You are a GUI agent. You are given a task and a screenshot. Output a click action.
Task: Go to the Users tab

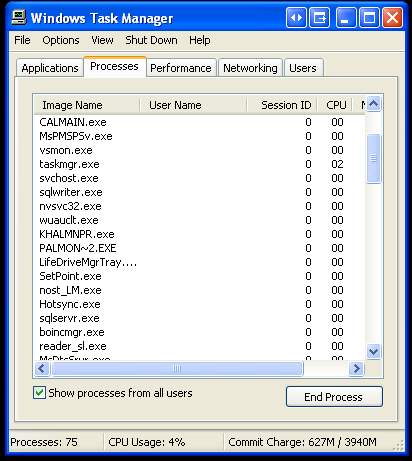click(303, 68)
